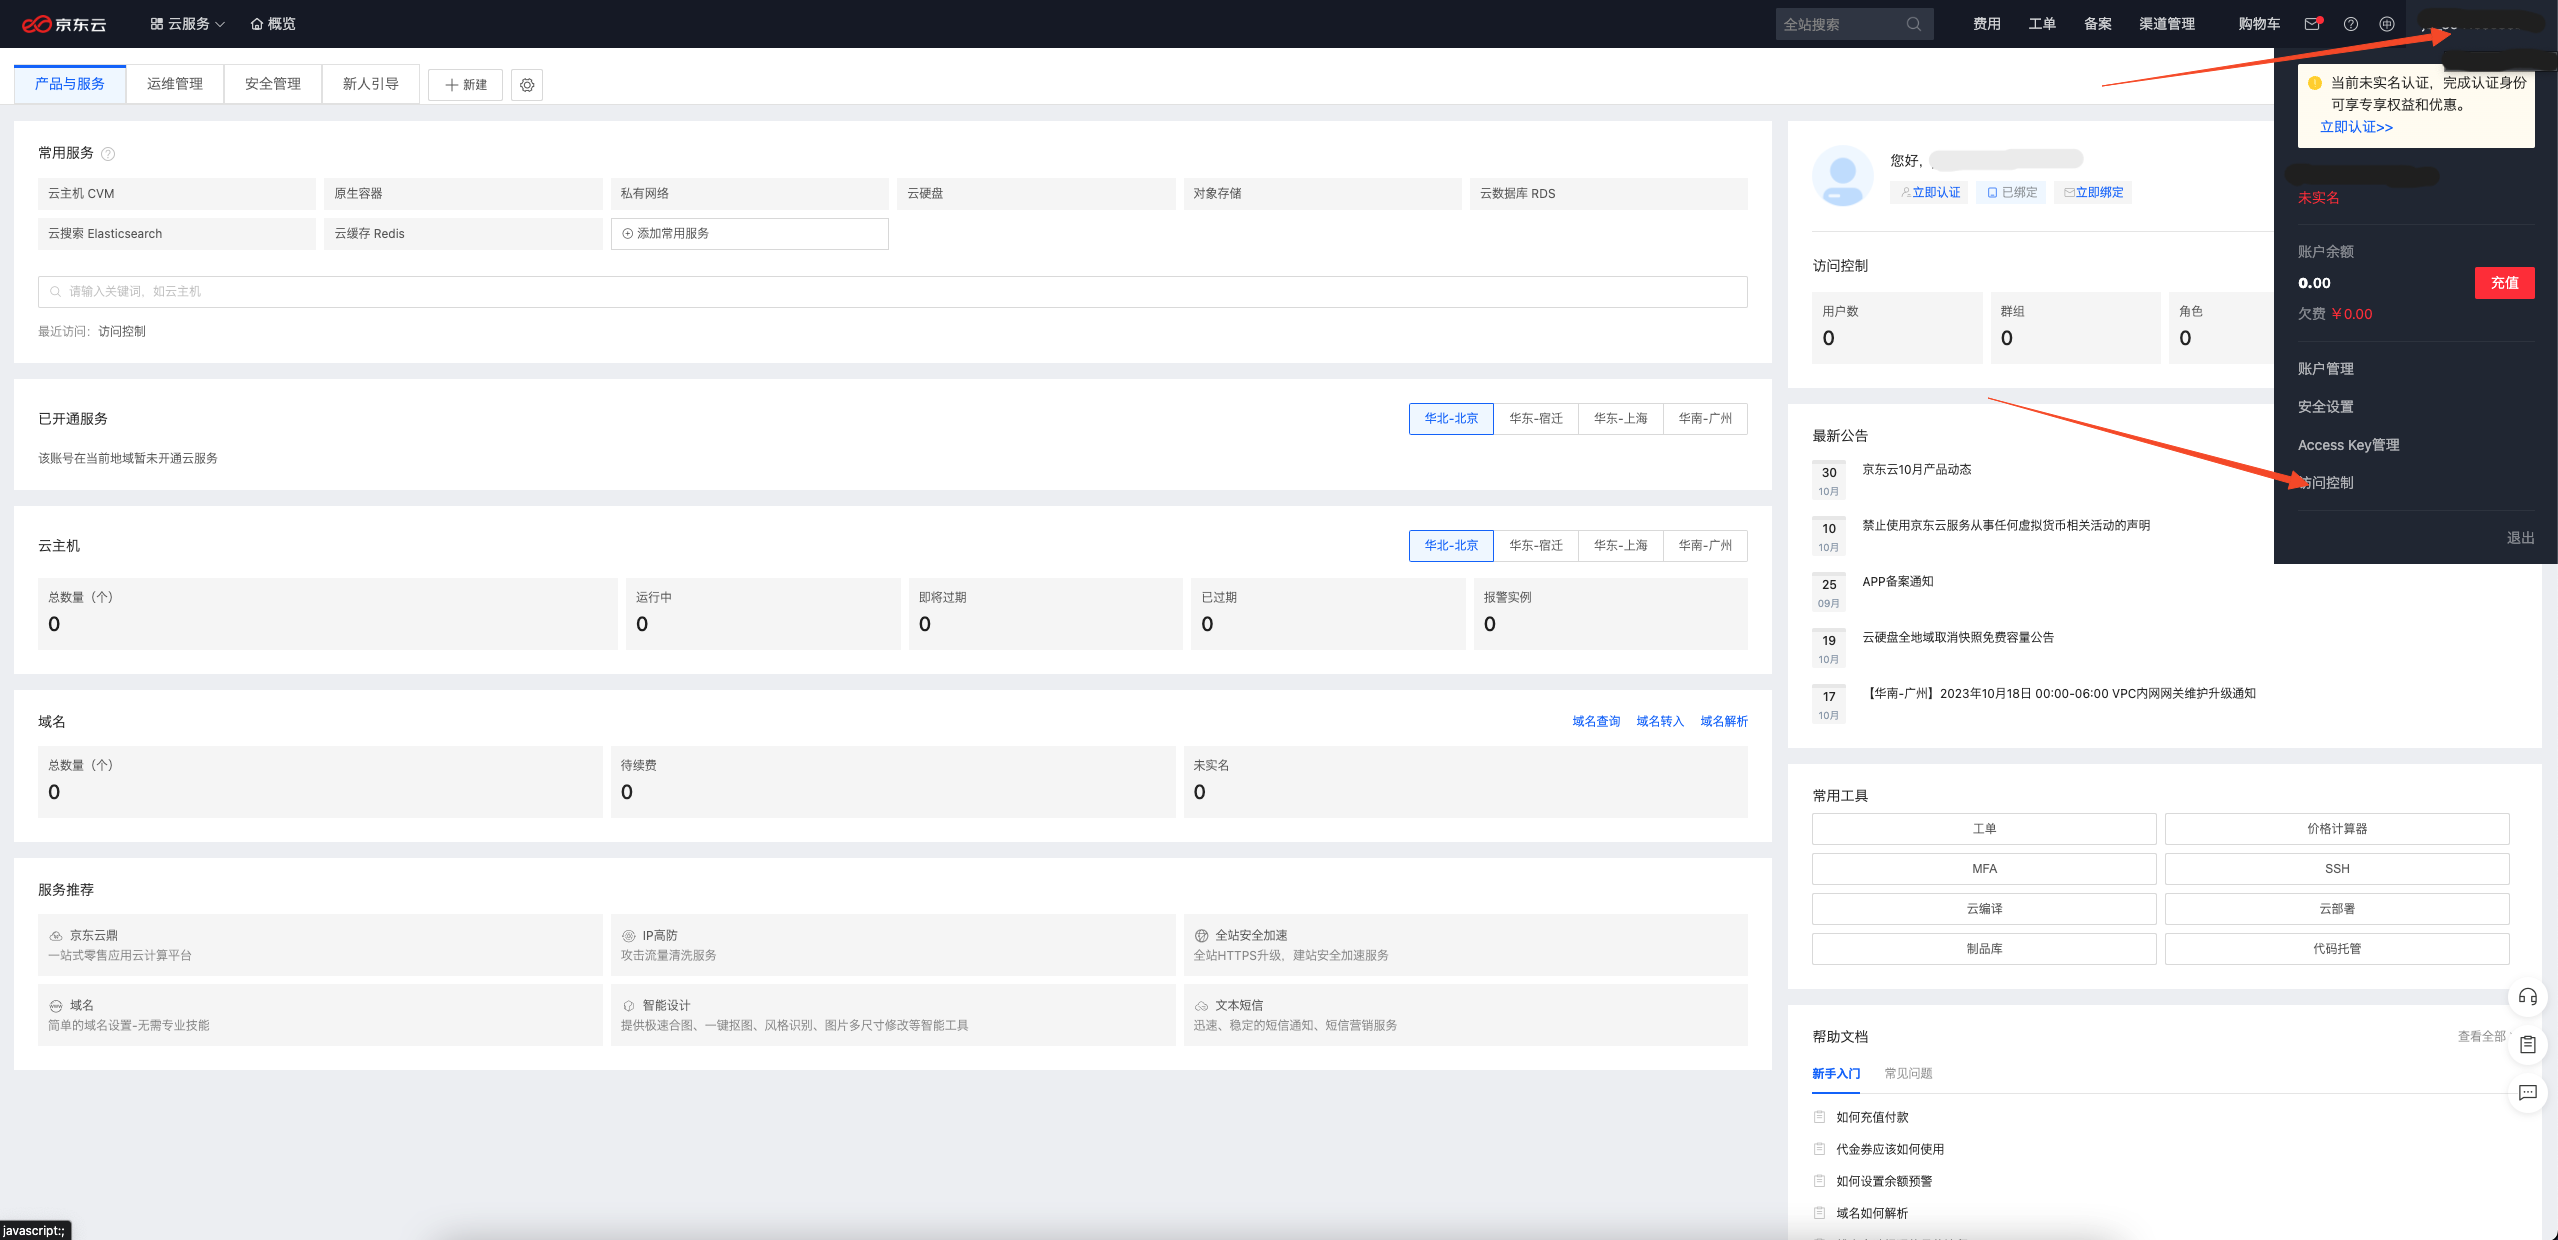Open APP备案通知 announcement
2558x1240 pixels.
pyautogui.click(x=1897, y=582)
